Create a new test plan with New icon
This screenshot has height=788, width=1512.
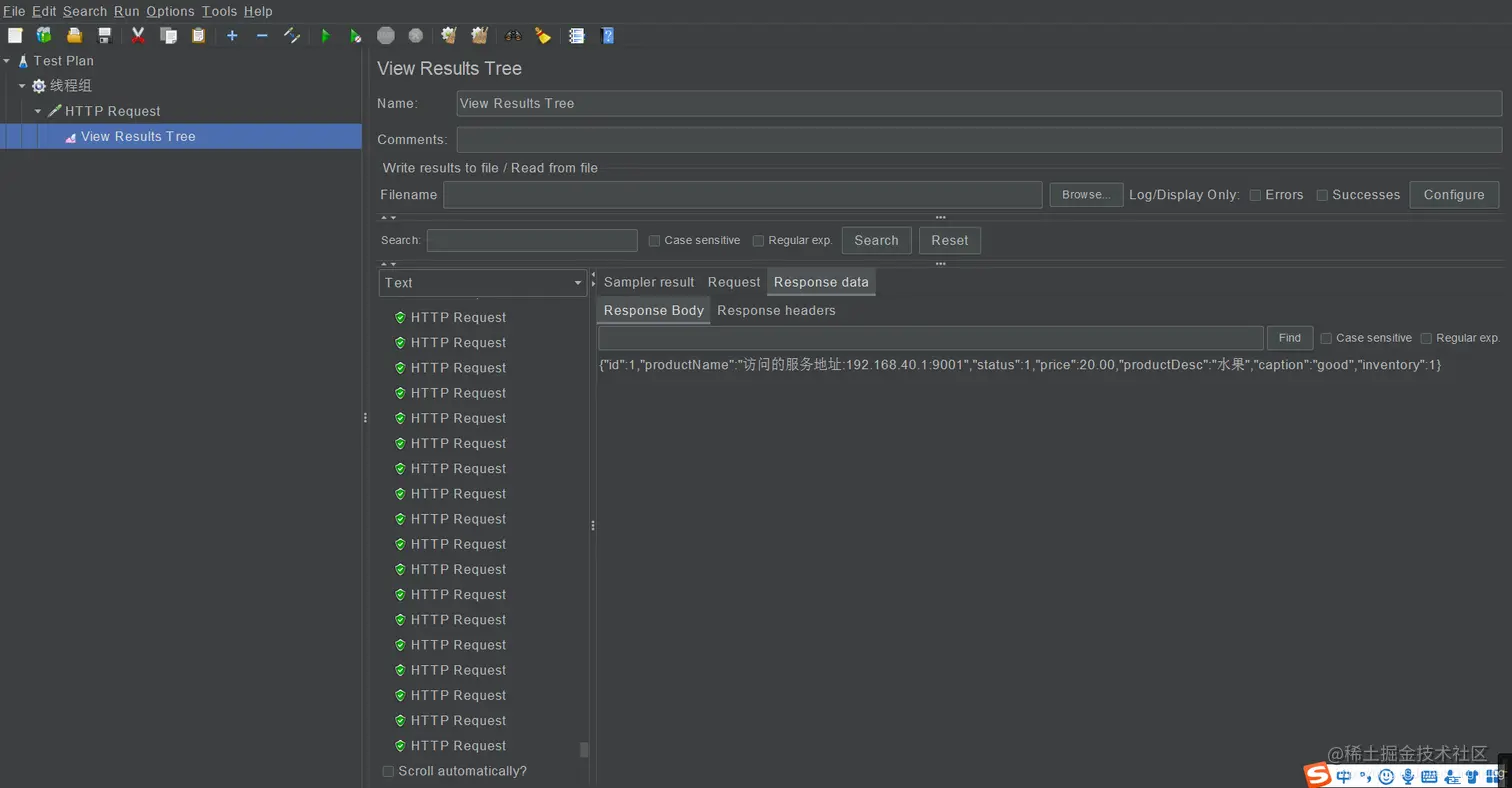click(x=15, y=36)
